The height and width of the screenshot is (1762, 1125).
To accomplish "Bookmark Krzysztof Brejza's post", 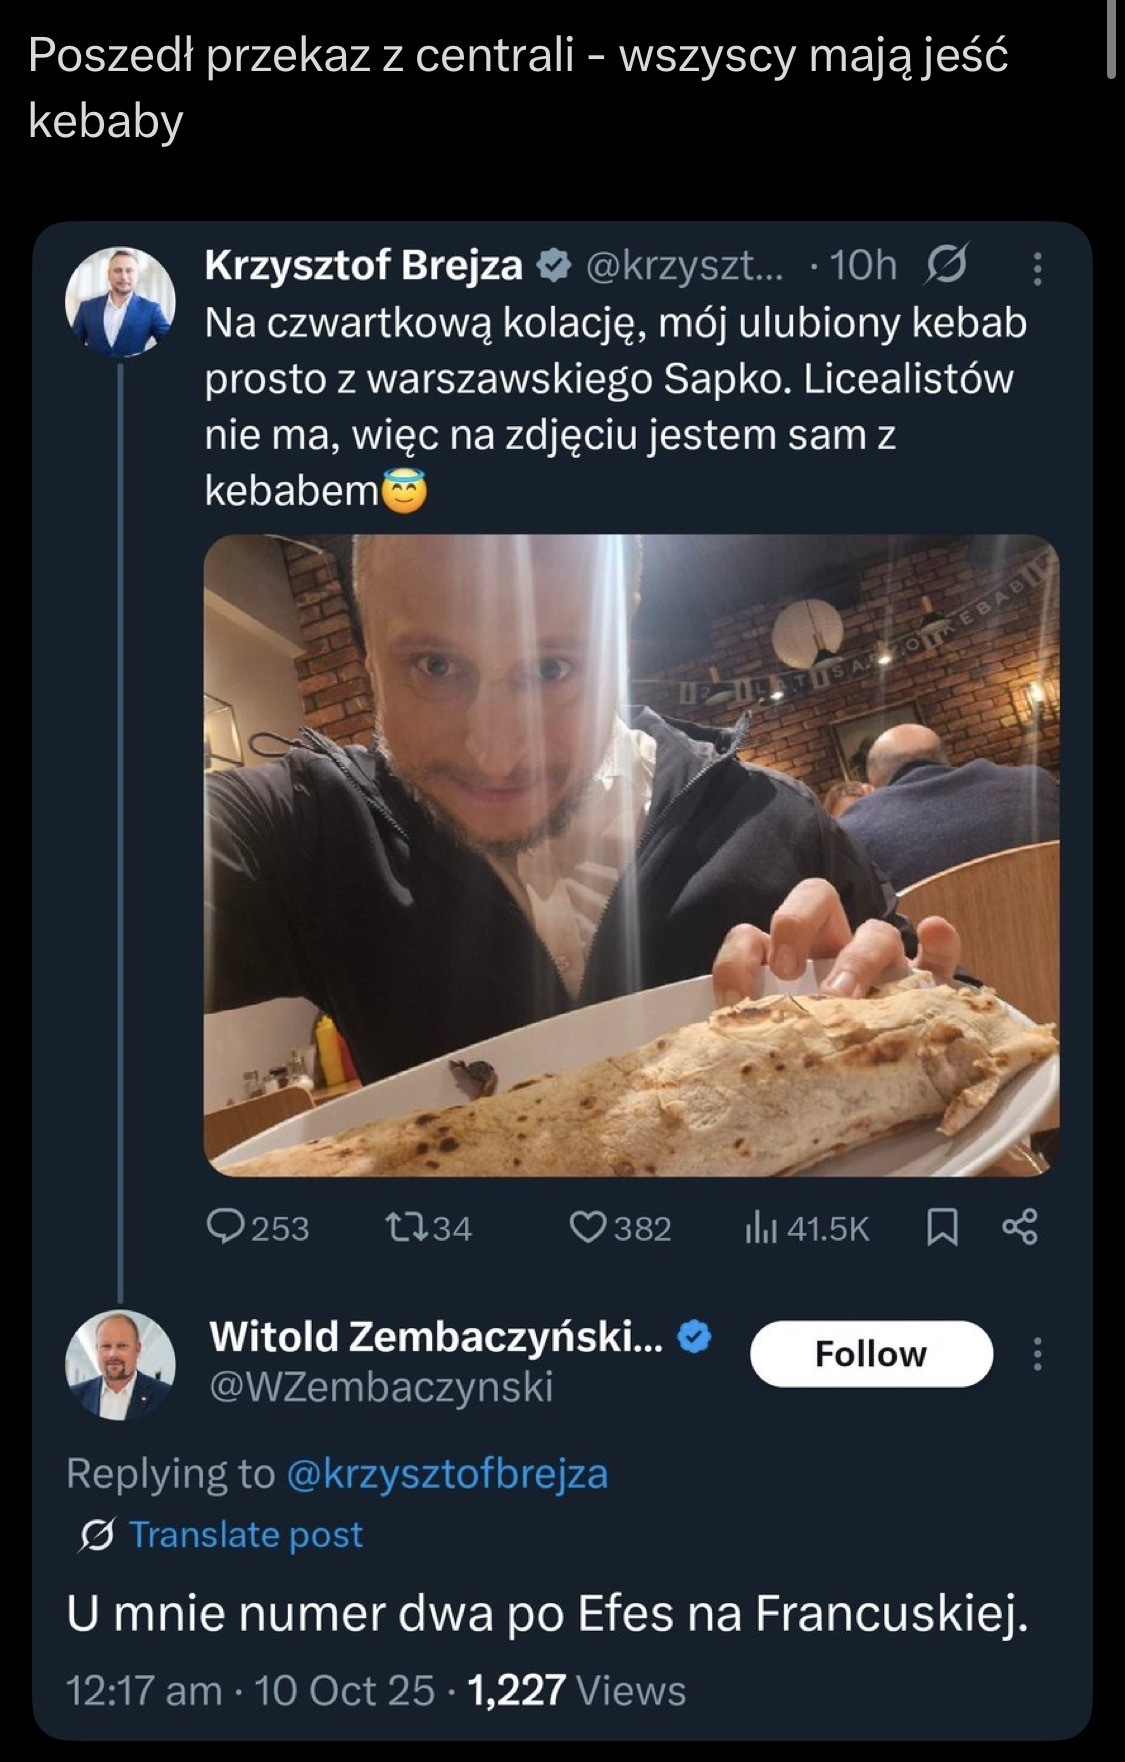I will (942, 1227).
